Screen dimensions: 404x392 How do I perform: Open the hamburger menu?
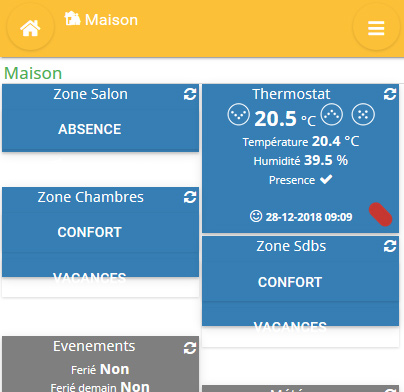point(376,28)
